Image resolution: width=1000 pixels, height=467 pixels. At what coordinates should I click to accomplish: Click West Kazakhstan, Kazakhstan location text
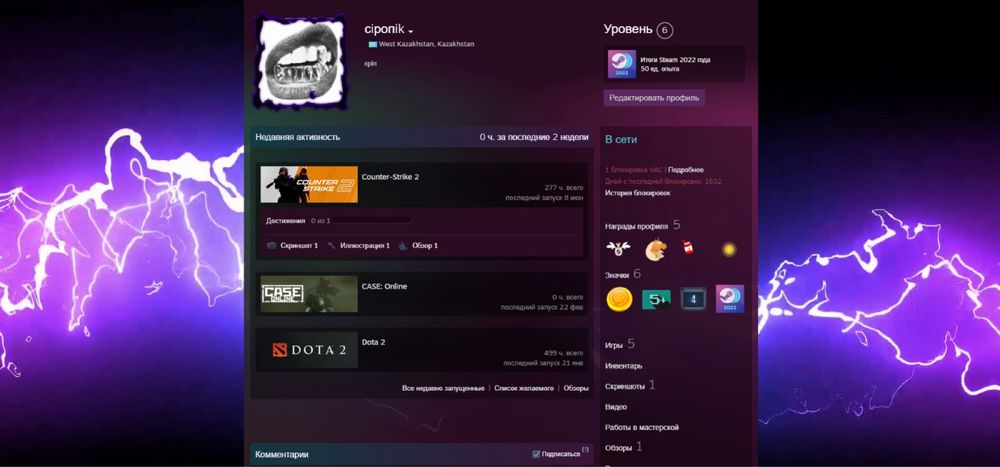point(426,45)
